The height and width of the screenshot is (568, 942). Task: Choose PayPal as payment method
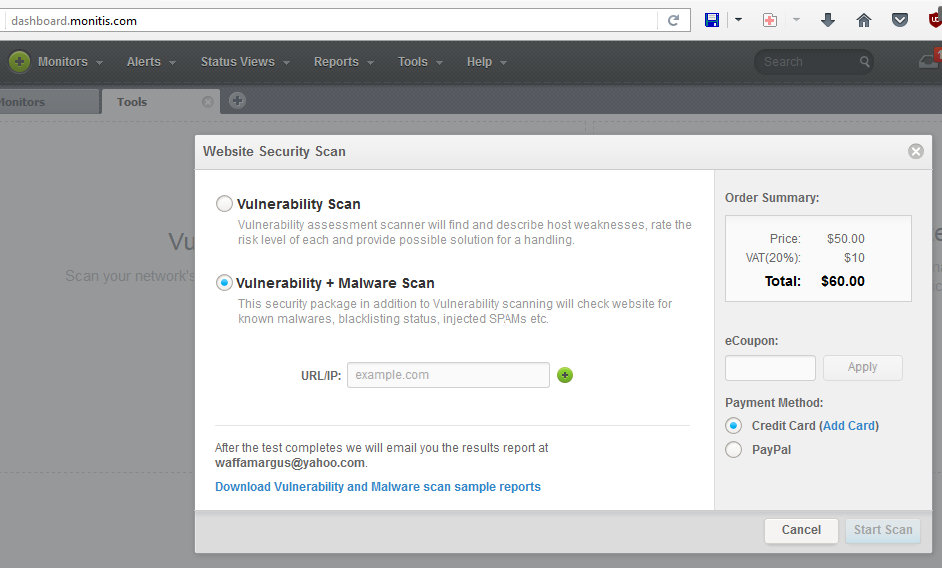(x=734, y=450)
